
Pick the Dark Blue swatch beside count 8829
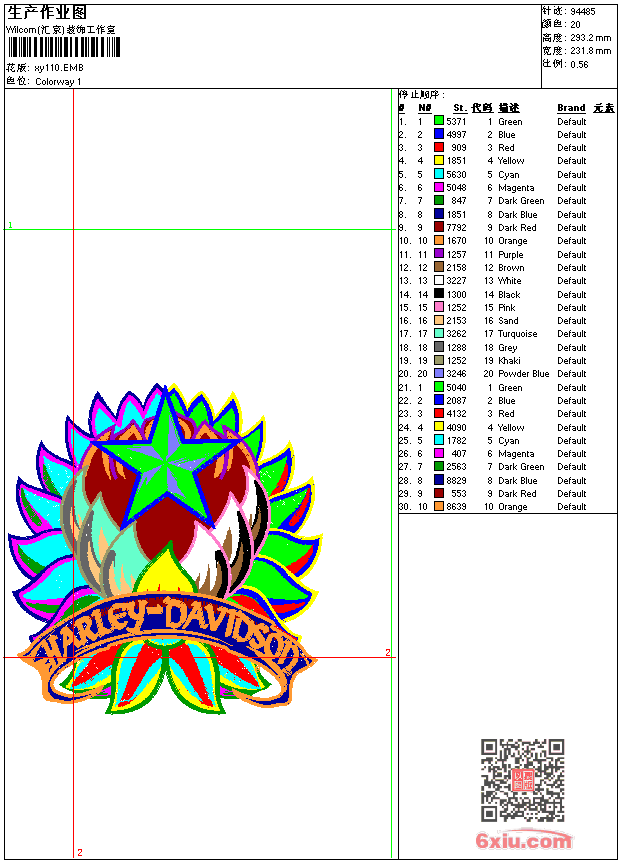[x=439, y=479]
